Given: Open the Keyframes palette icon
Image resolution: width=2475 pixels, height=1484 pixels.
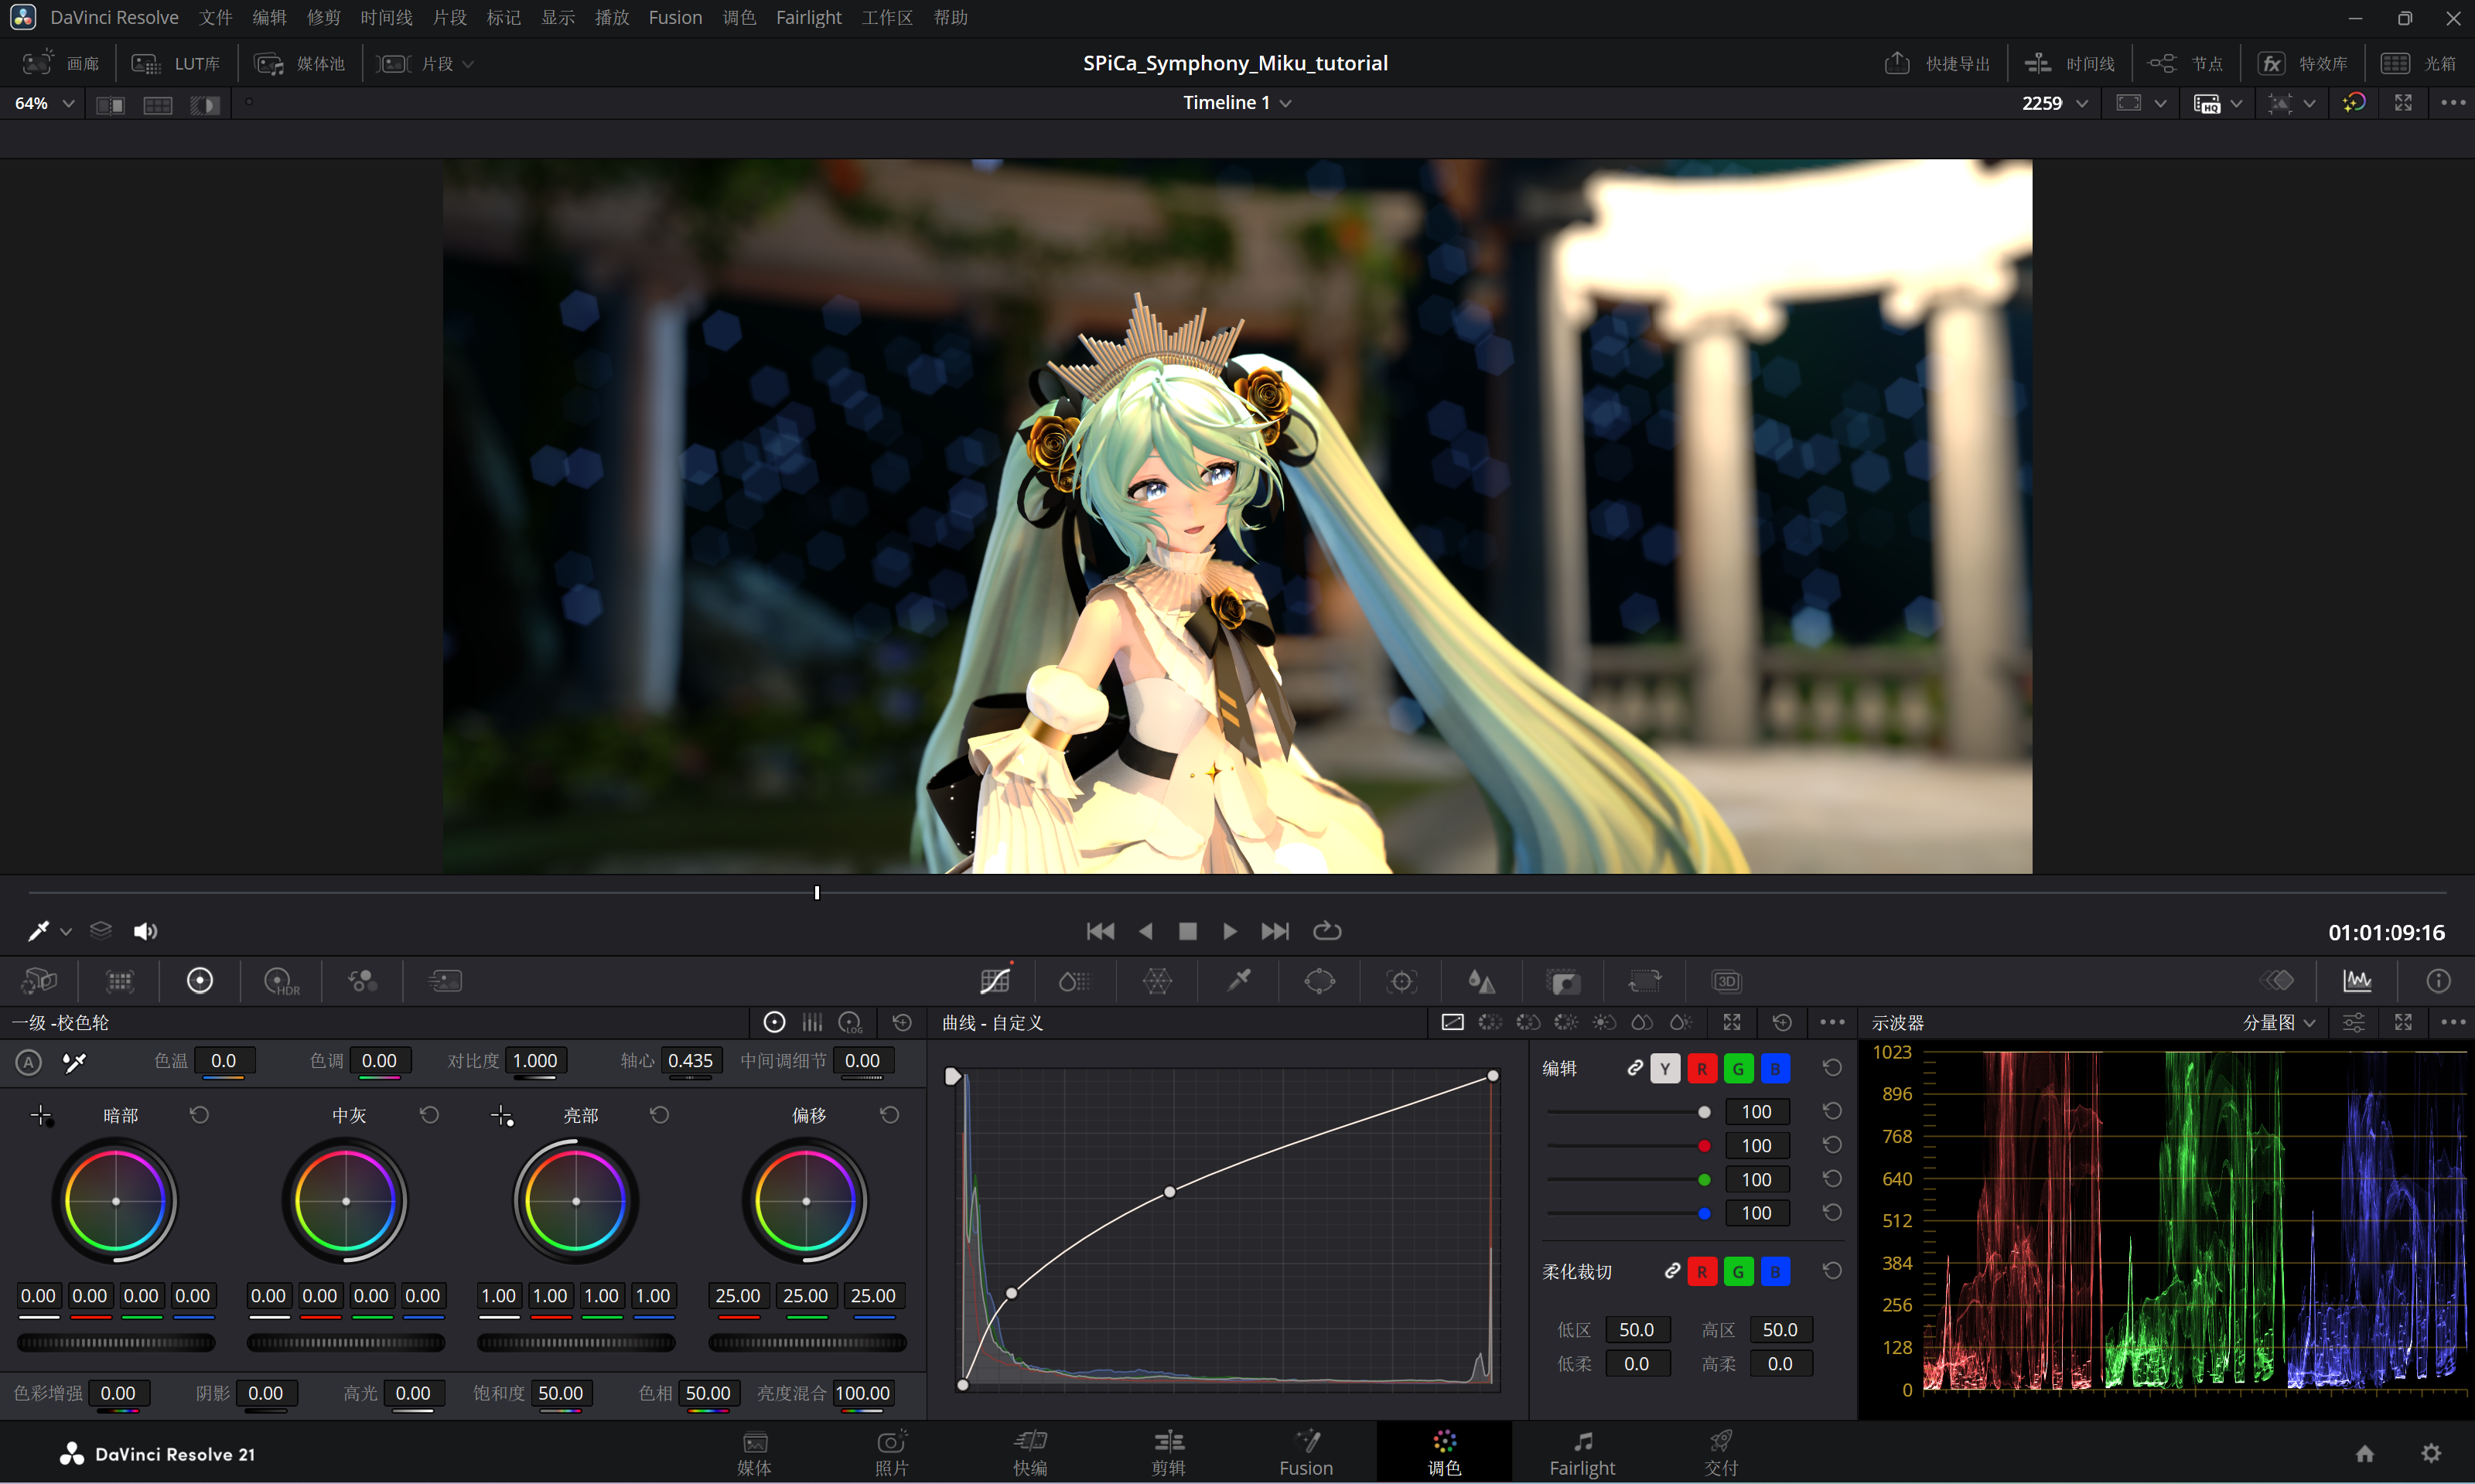Looking at the screenshot, I should [2277, 981].
